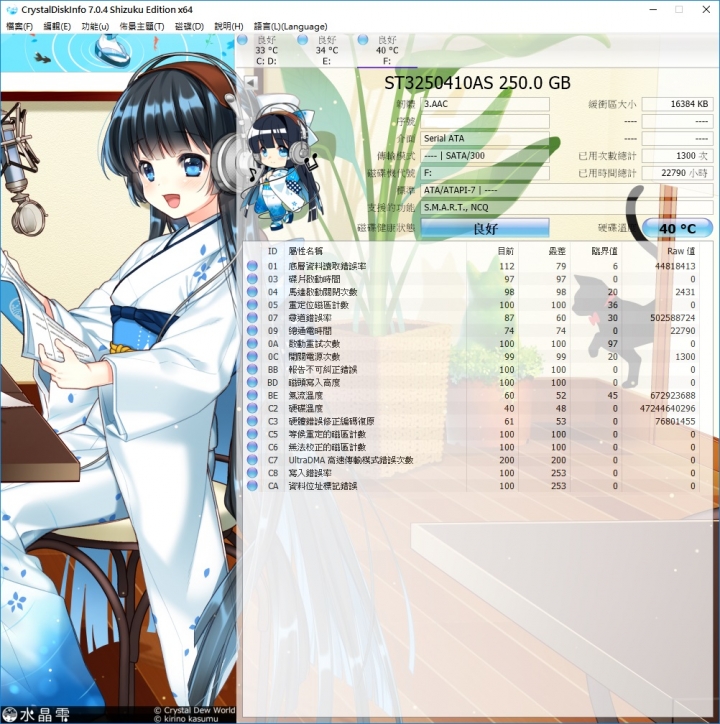Click the ID column header
This screenshot has width=720, height=724.
(272, 251)
